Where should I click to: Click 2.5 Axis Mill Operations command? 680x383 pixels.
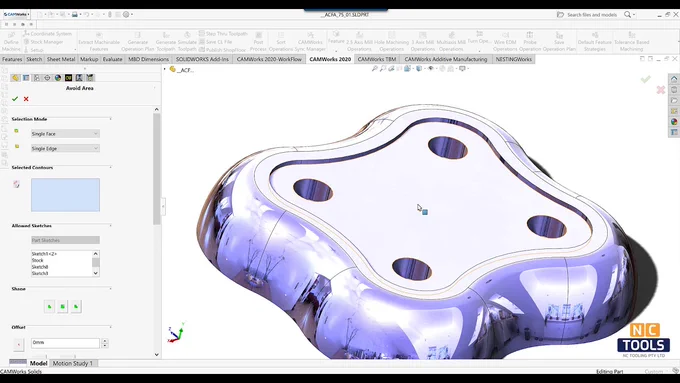point(359,42)
